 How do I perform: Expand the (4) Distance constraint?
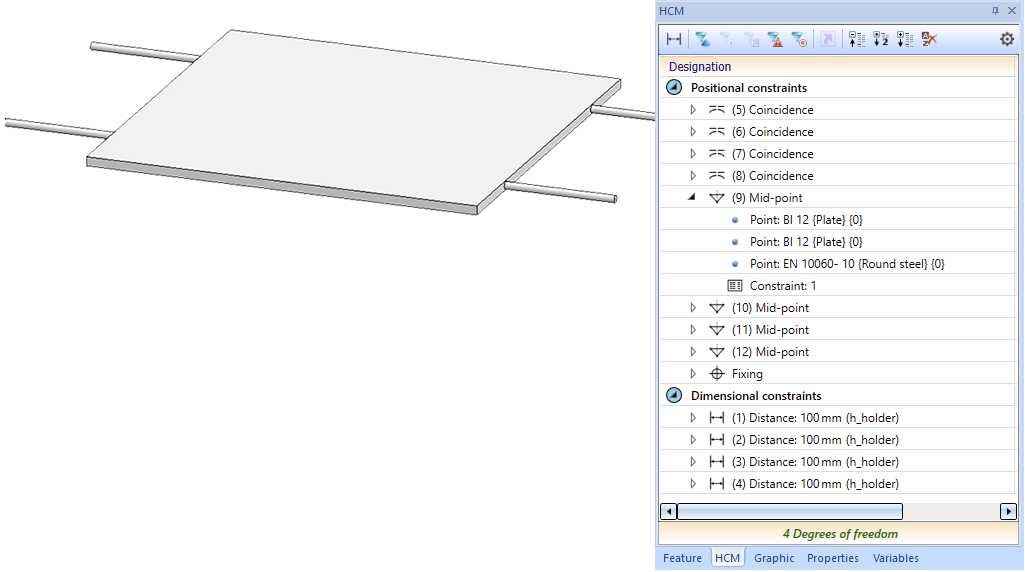coord(693,484)
